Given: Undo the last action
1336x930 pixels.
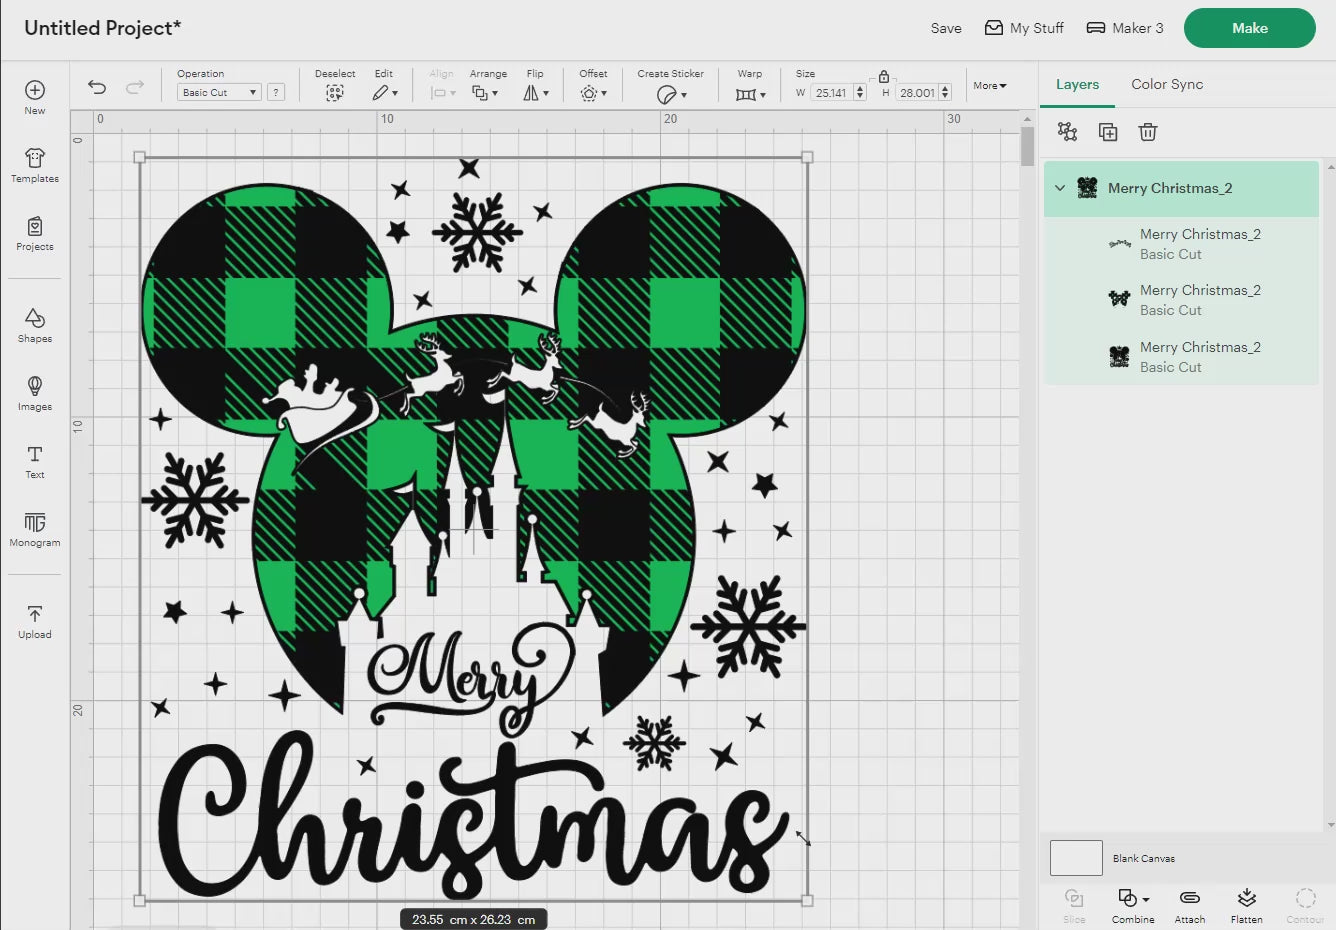Looking at the screenshot, I should 97,87.
